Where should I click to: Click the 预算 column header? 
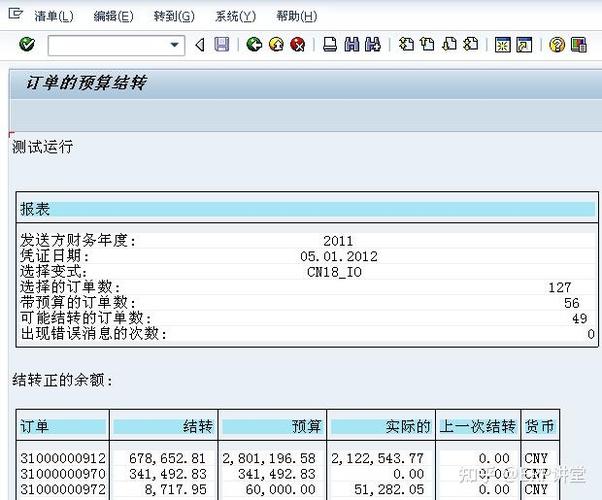pyautogui.click(x=272, y=427)
